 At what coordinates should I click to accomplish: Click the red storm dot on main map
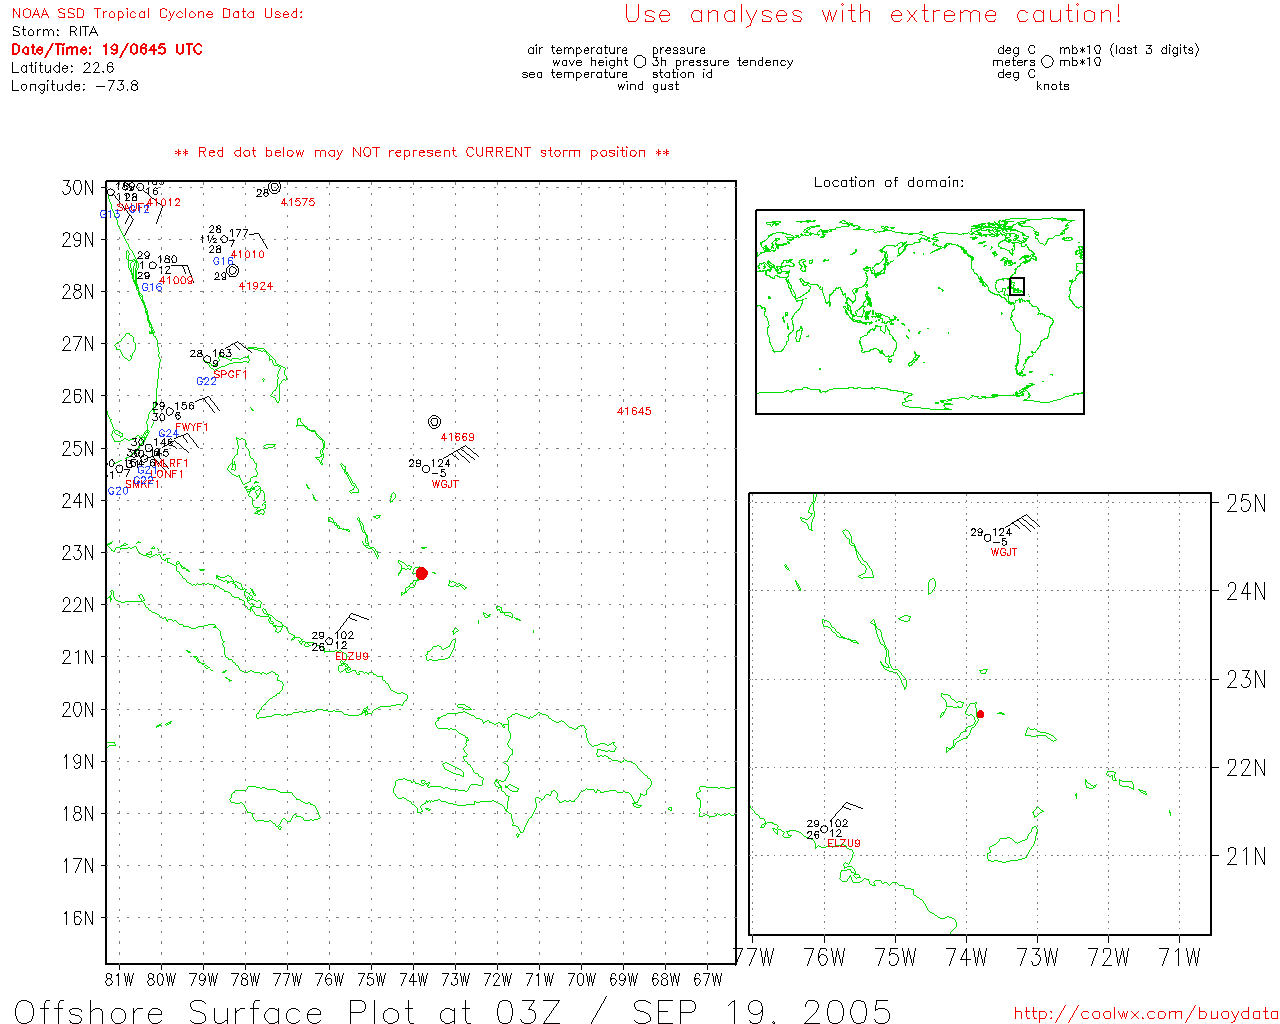click(421, 573)
